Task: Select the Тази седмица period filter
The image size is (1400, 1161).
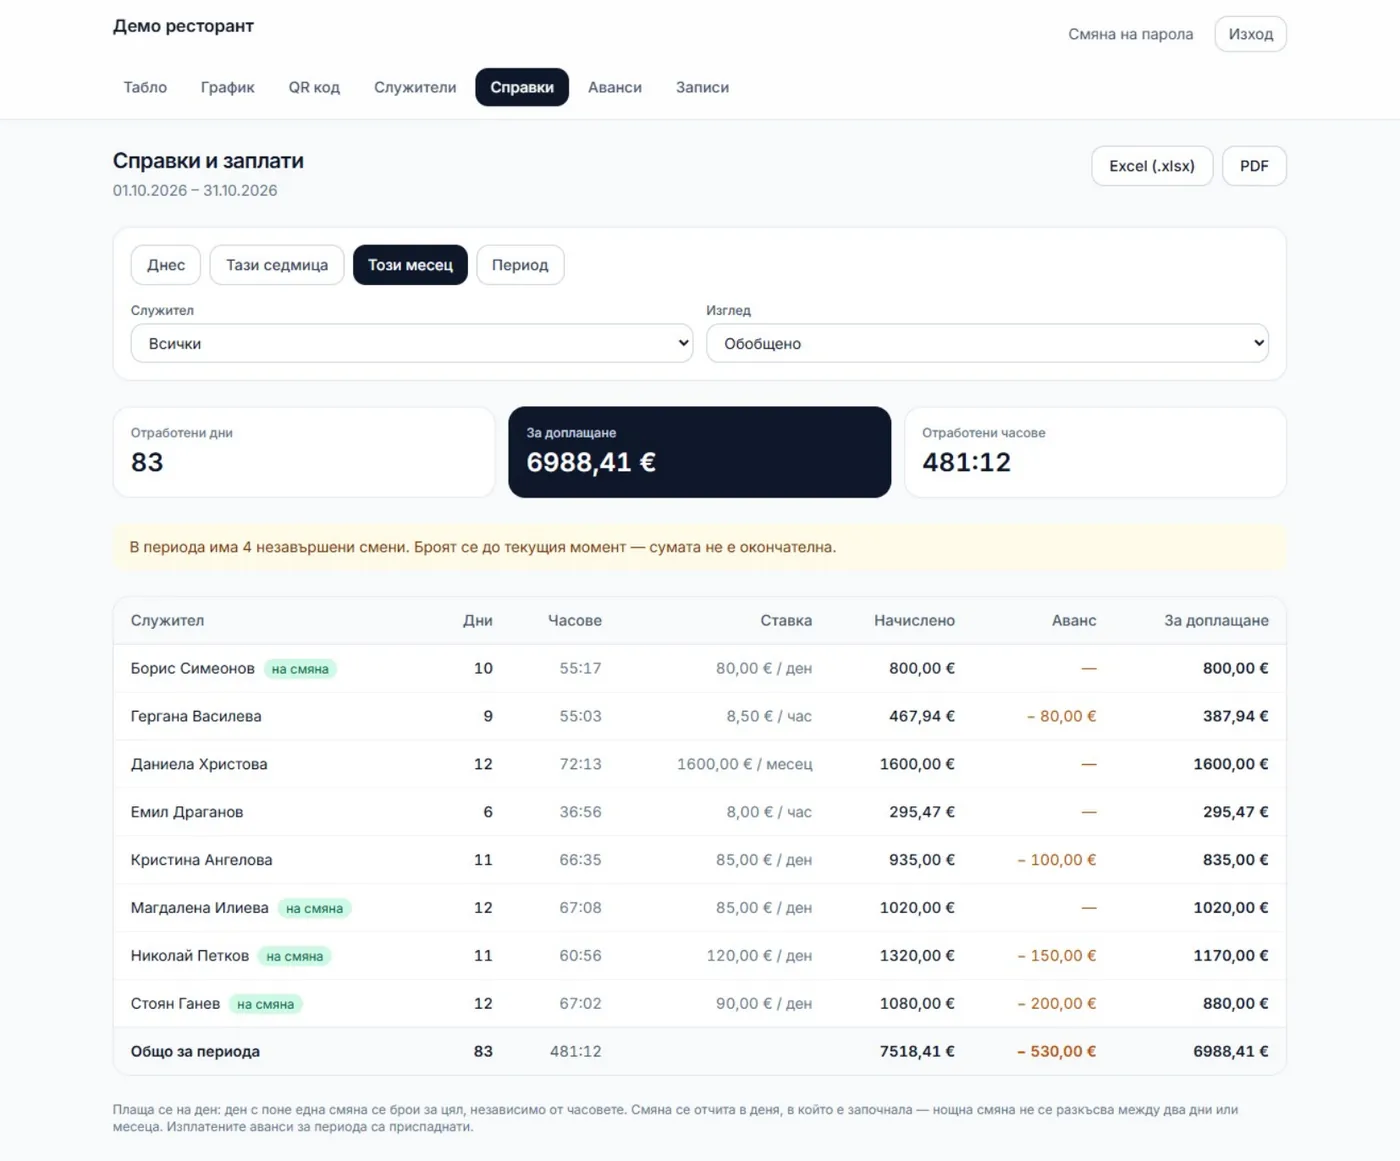Action: (x=277, y=265)
